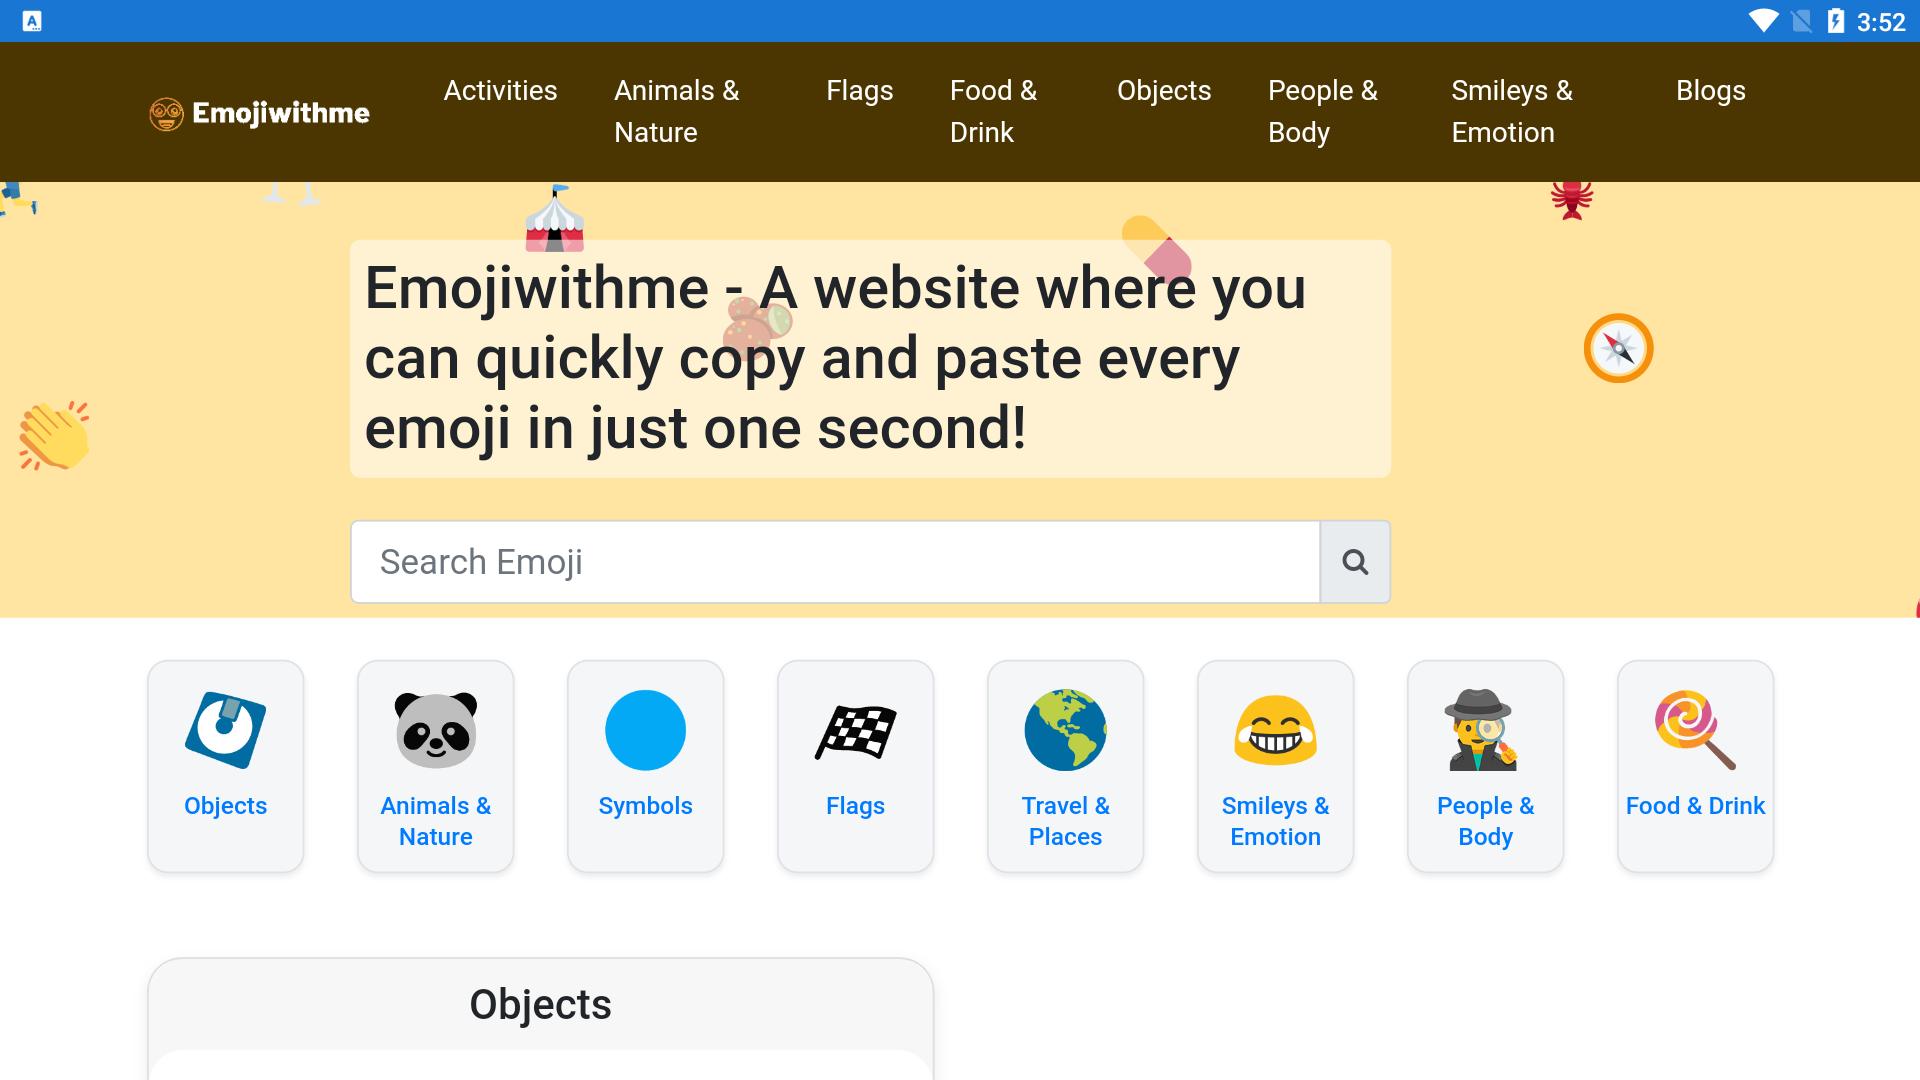Tap the detective People & Body icon
This screenshot has width=1920, height=1080.
1483,730
